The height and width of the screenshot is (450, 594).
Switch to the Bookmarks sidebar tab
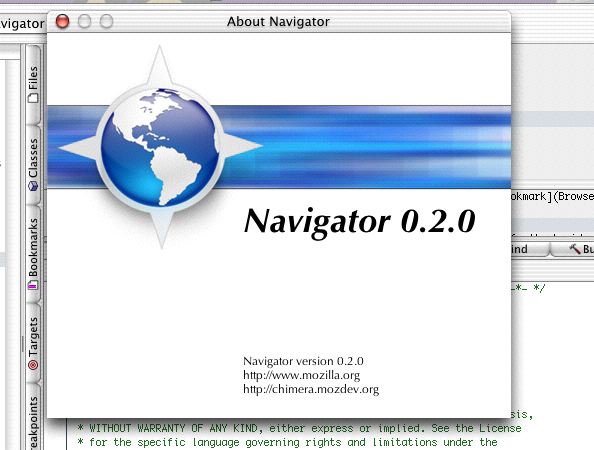click(x=33, y=253)
